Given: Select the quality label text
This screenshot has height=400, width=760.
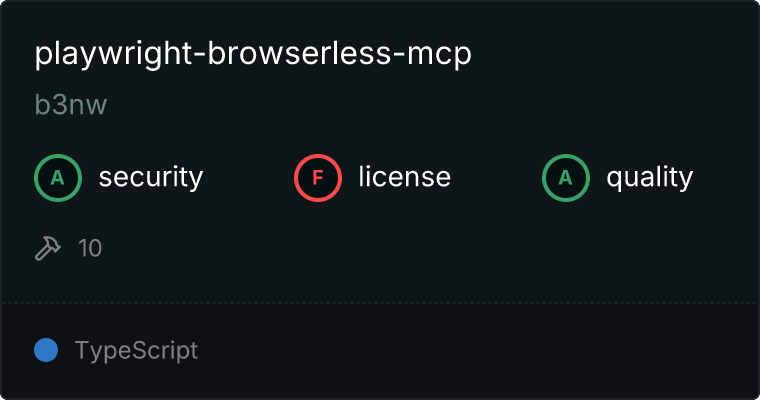Looking at the screenshot, I should pos(649,177).
